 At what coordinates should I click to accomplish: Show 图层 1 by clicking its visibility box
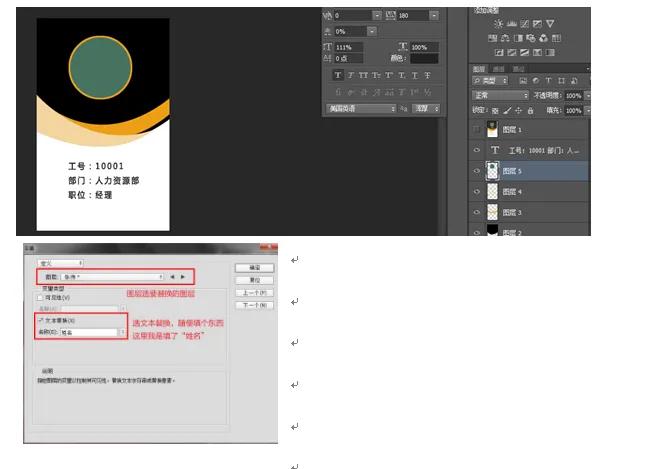(477, 129)
